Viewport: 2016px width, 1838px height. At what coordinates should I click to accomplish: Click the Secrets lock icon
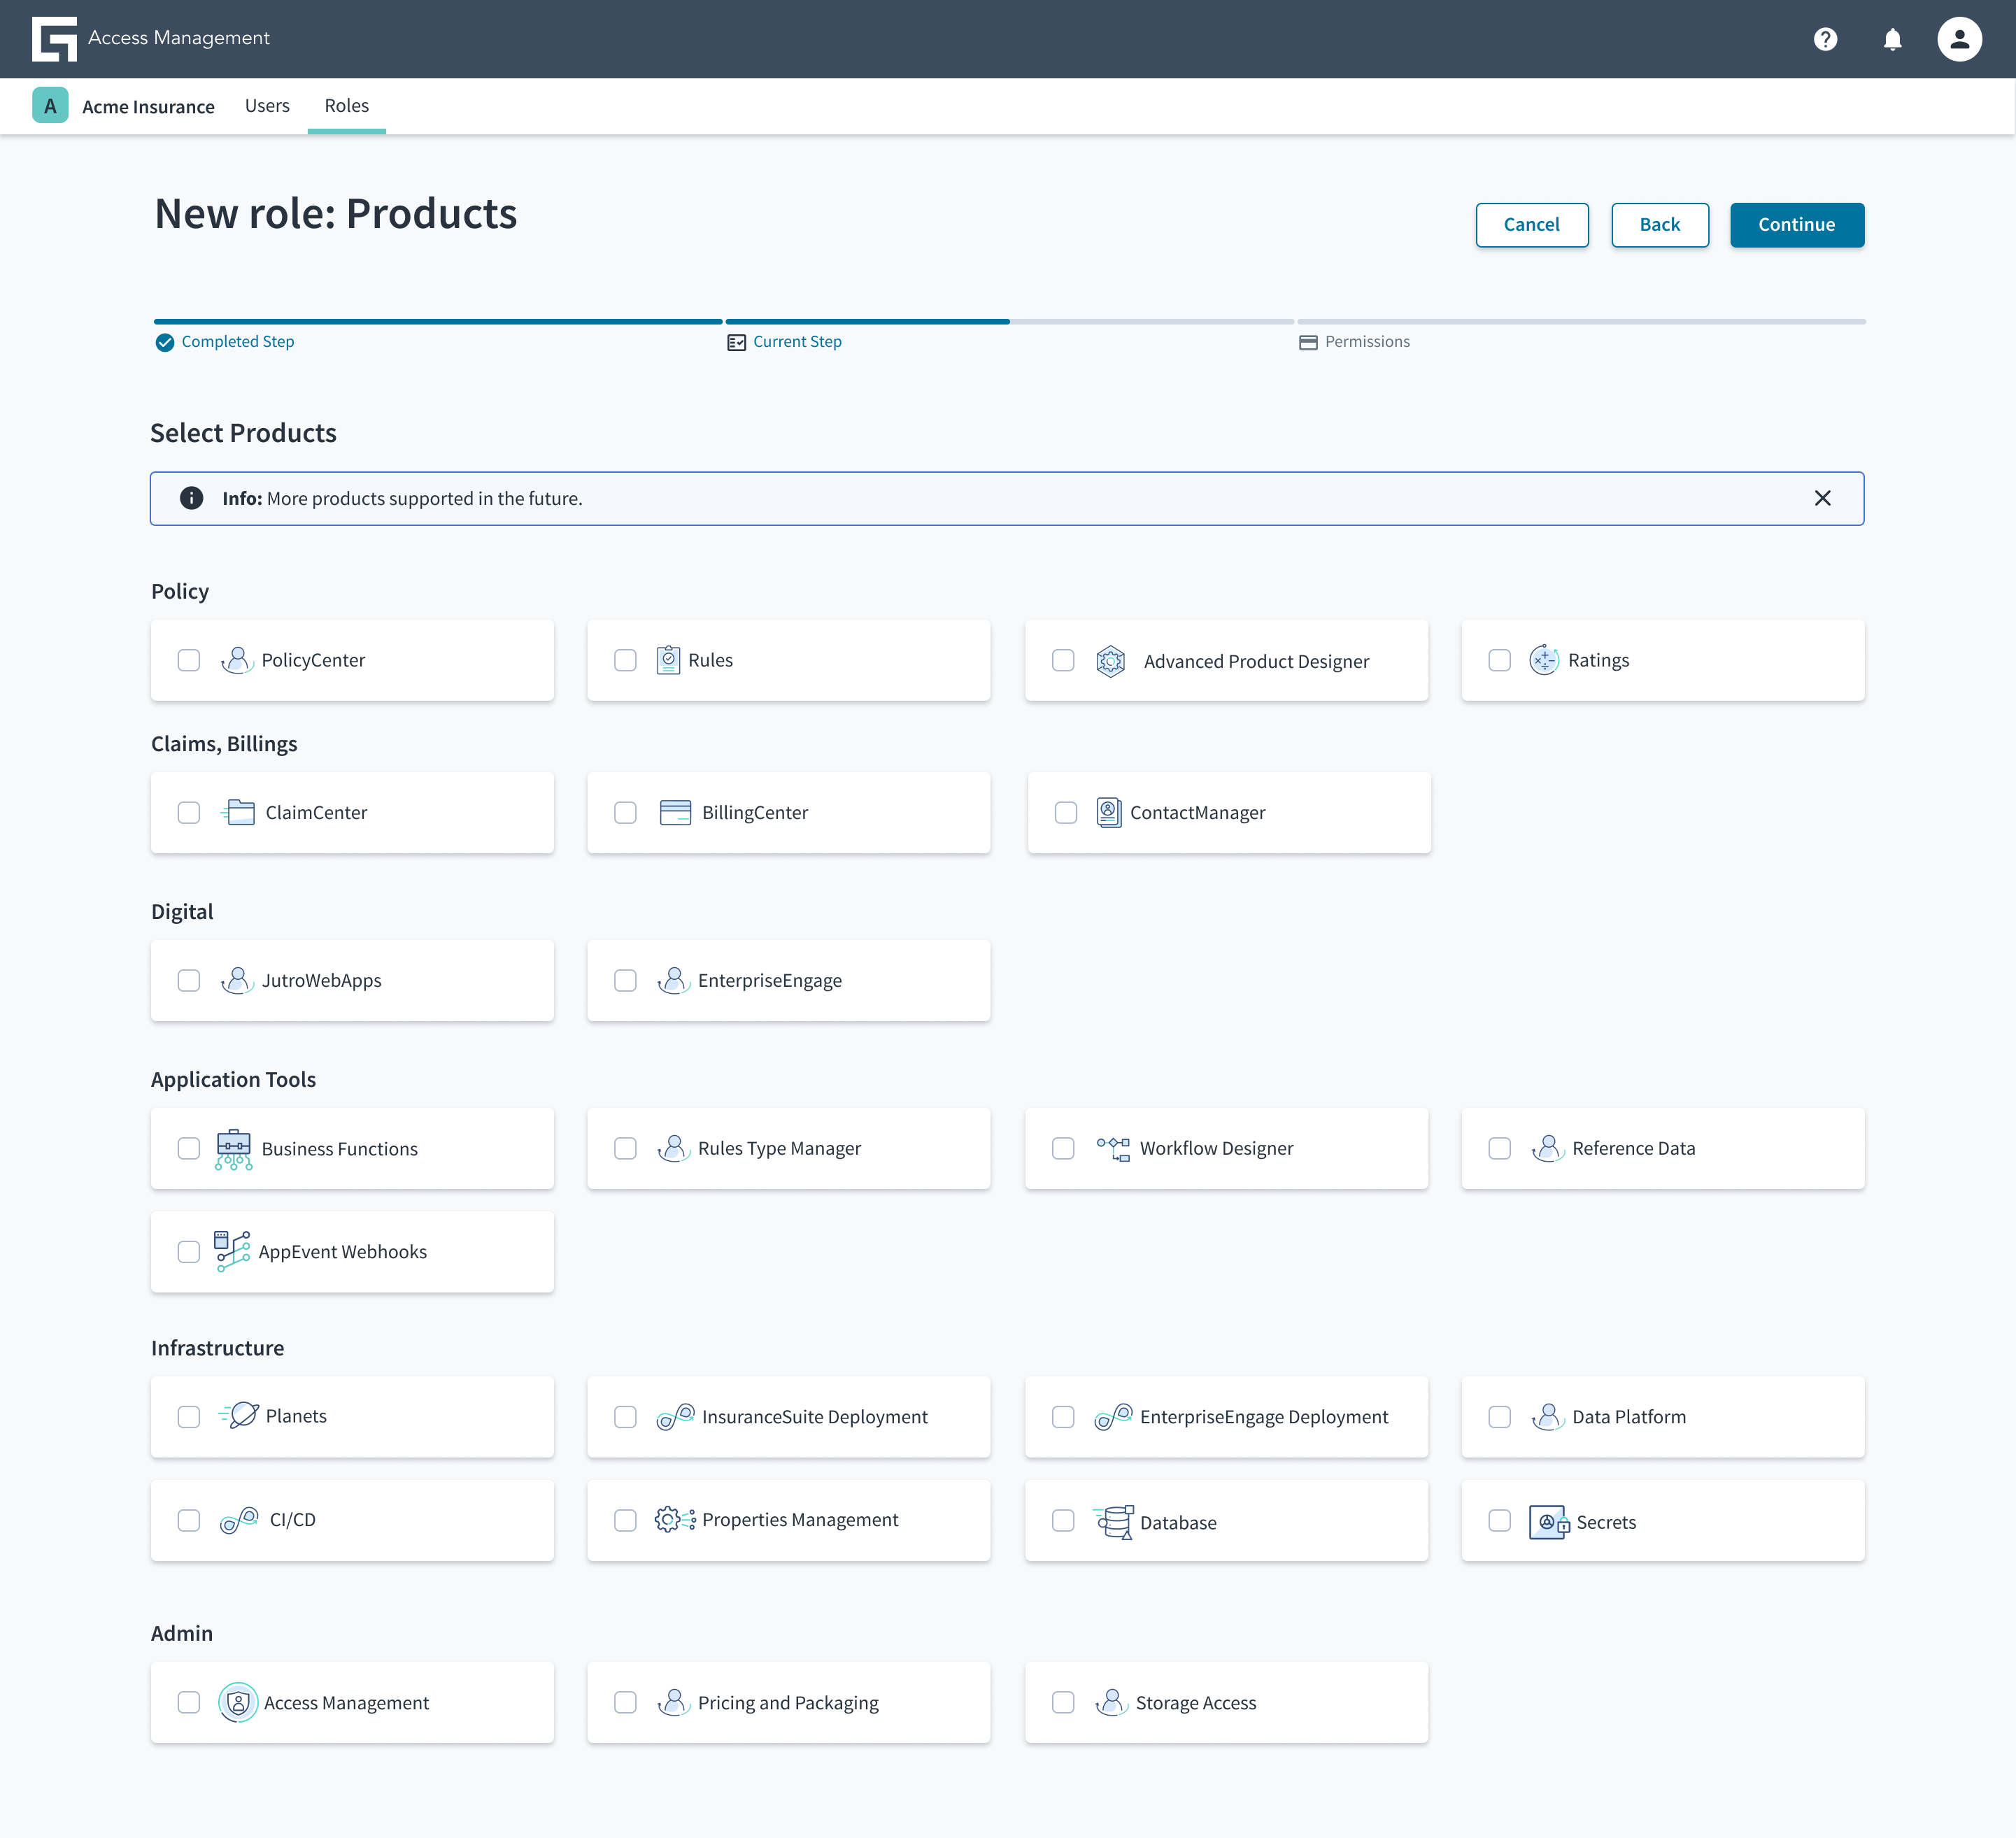coord(1548,1522)
